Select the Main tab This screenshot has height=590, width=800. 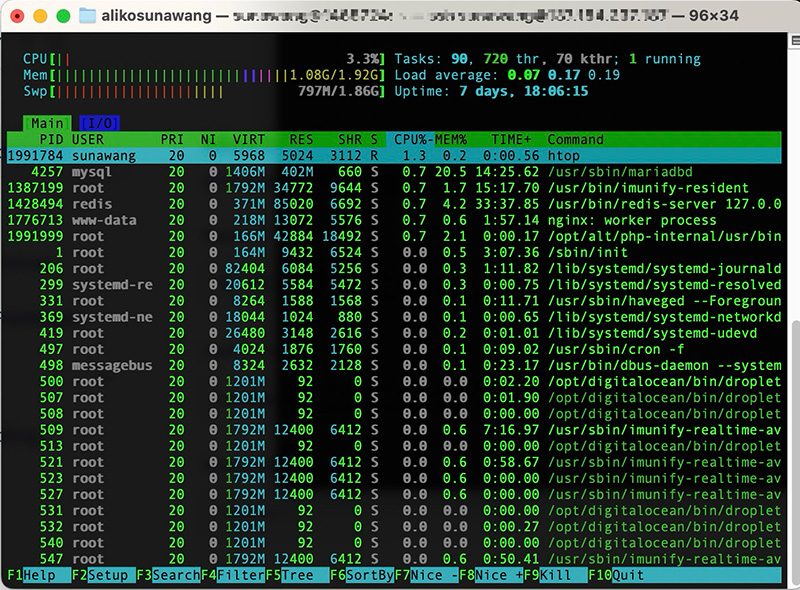tap(47, 124)
